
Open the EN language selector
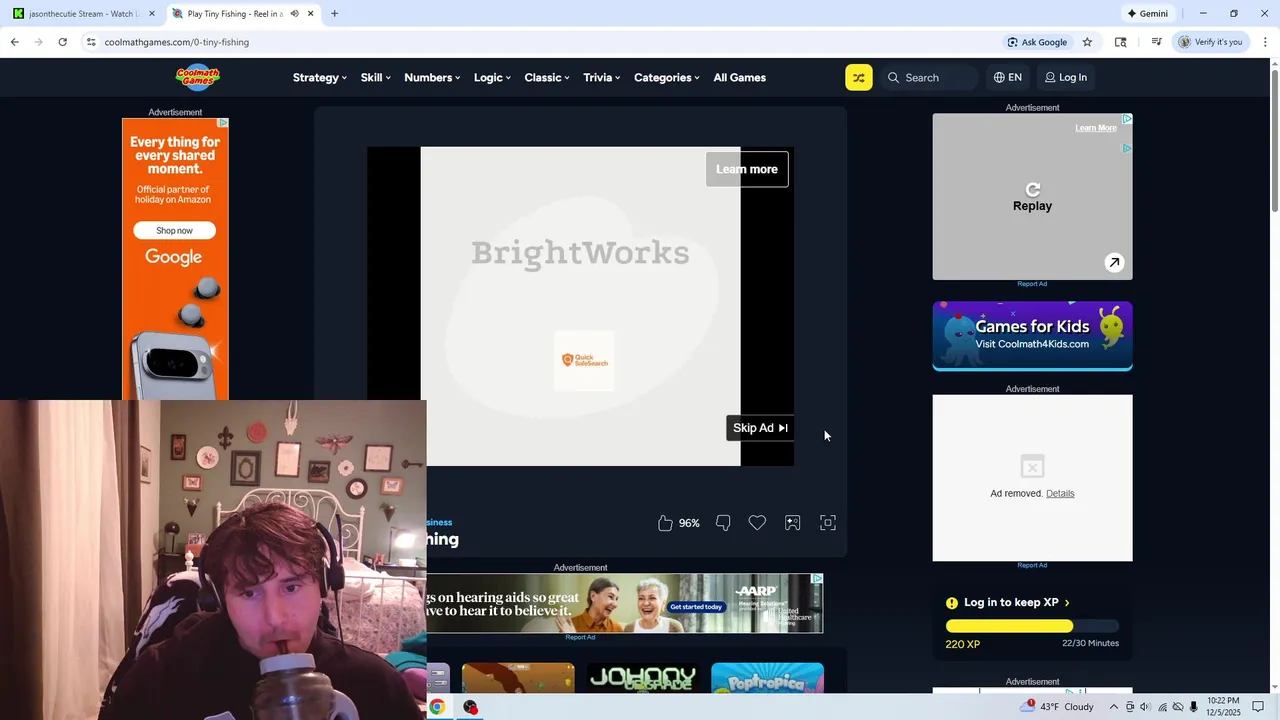click(1008, 77)
